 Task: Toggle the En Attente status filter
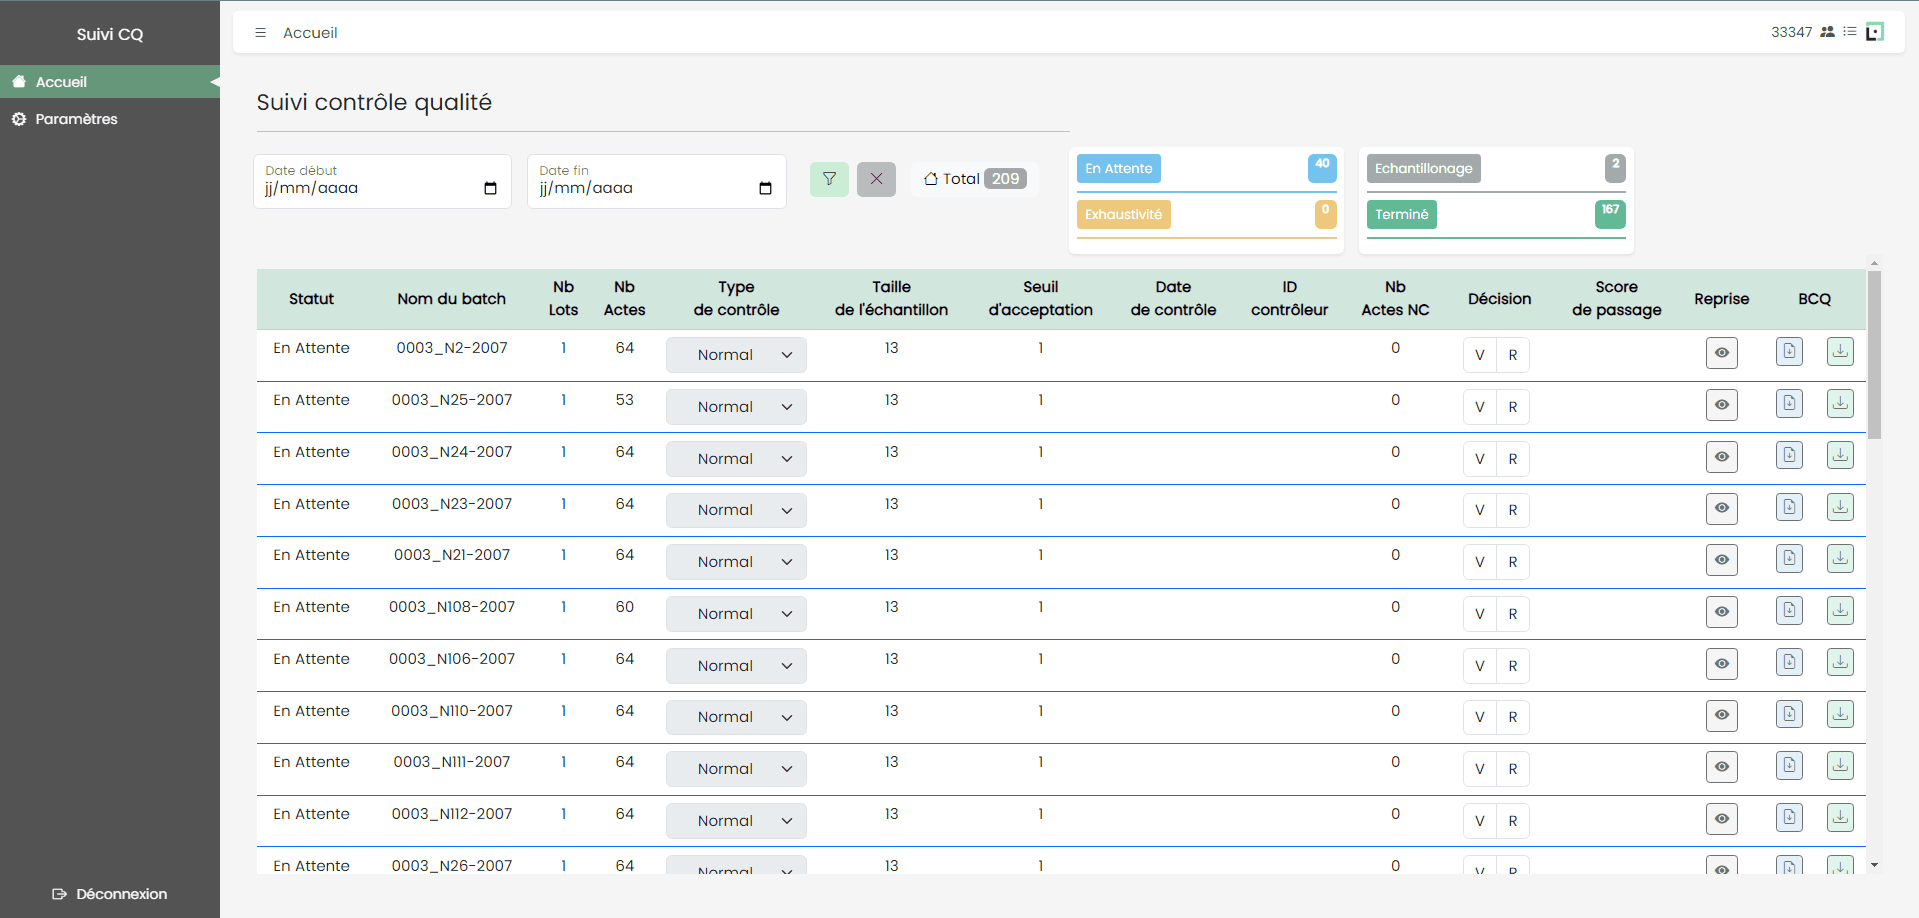[1118, 168]
